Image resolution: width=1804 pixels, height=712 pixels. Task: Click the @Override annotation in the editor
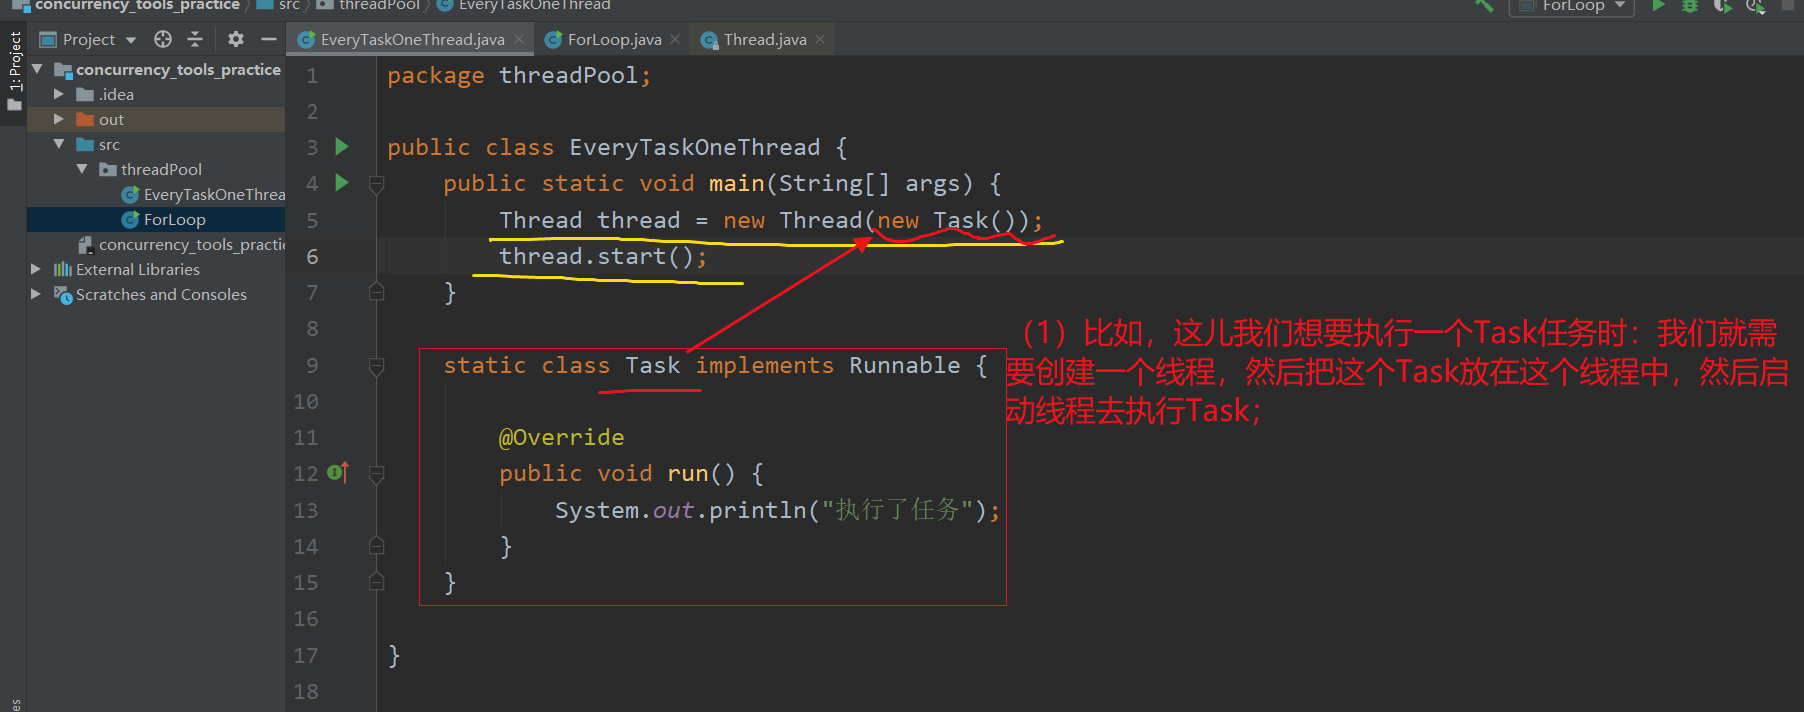pos(561,437)
